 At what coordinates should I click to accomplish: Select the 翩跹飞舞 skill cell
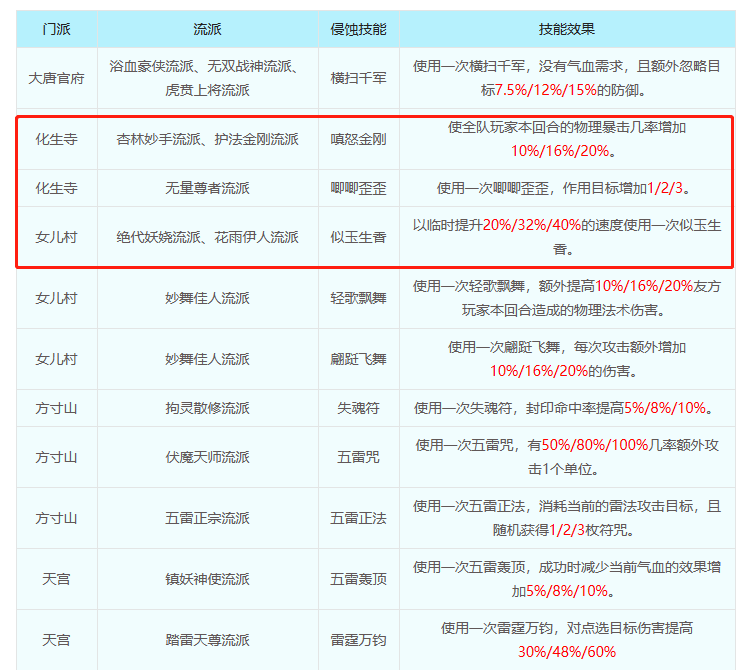[x=359, y=359]
